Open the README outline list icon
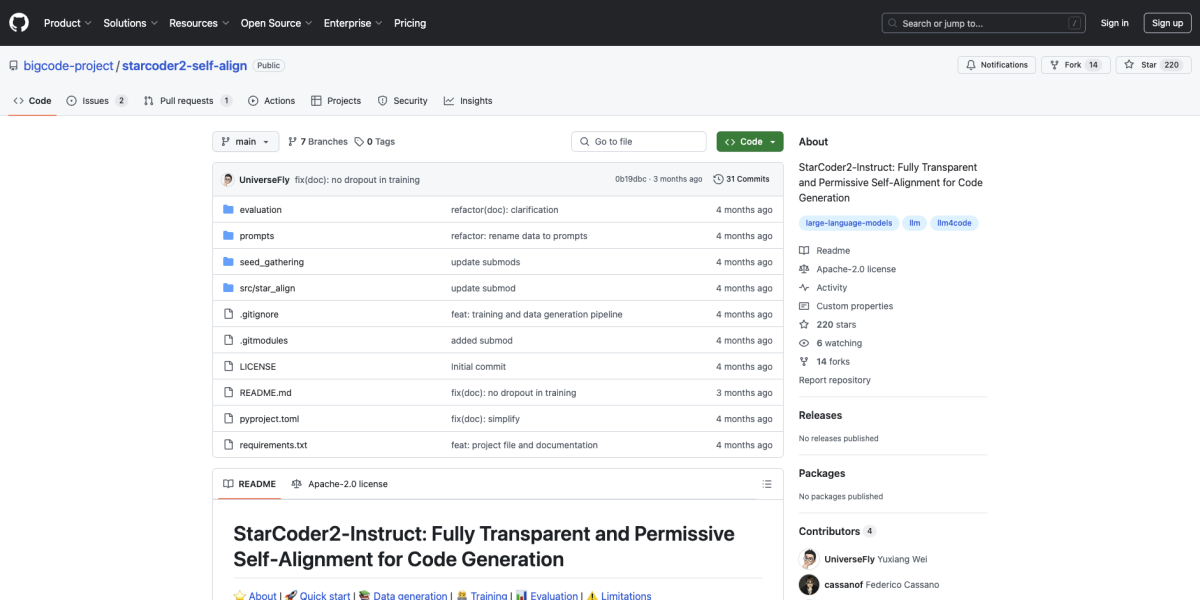Screen dimensions: 1200x600 (x=767, y=484)
